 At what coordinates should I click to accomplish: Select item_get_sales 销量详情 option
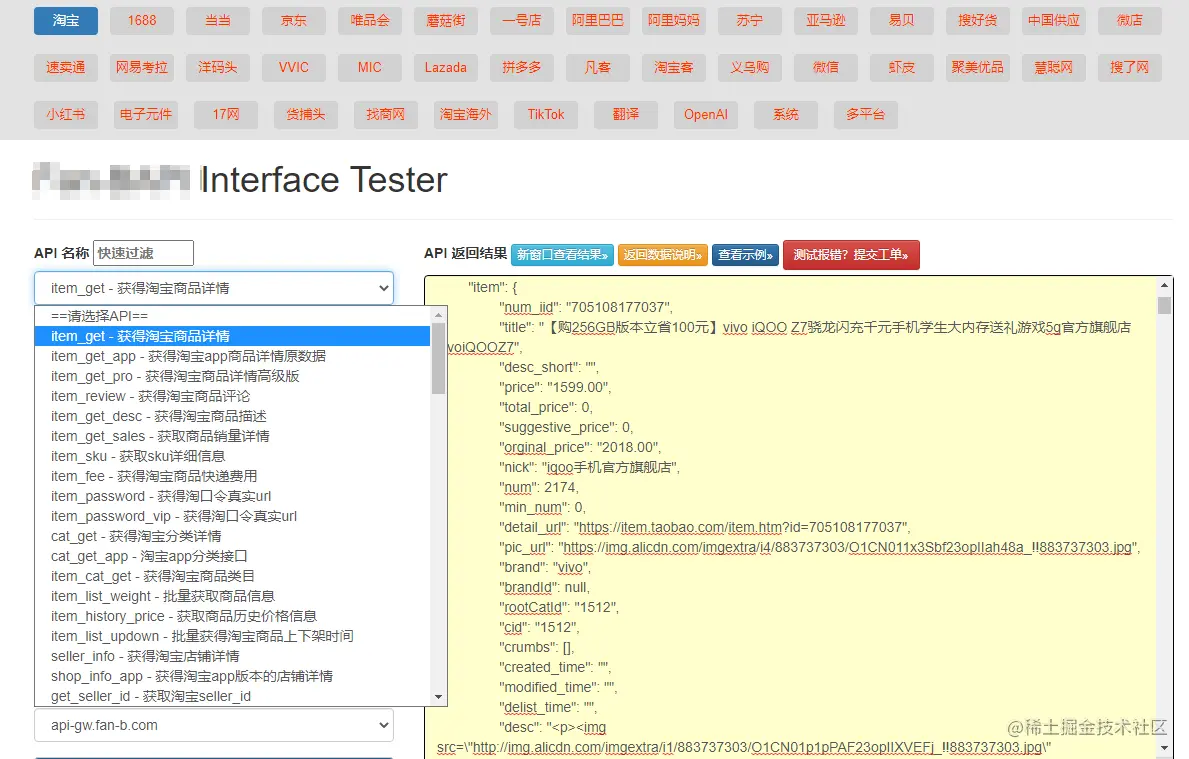click(x=232, y=436)
